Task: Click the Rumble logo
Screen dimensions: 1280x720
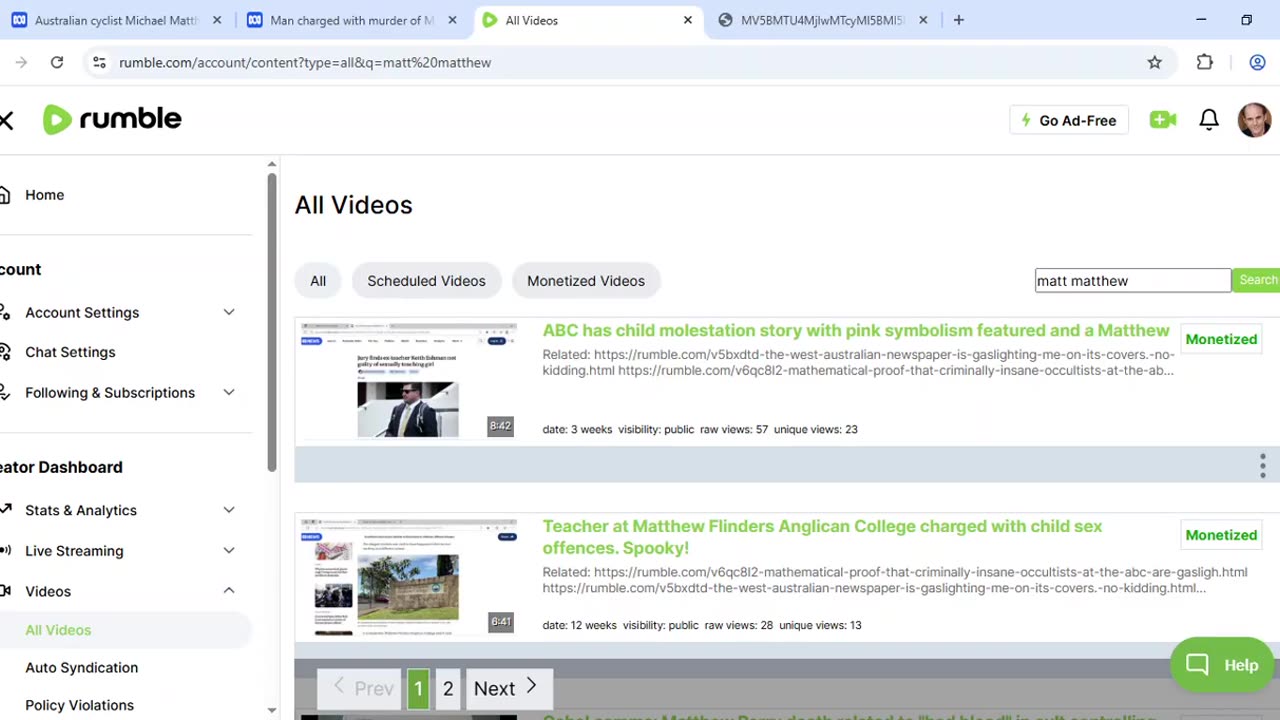Action: point(112,119)
